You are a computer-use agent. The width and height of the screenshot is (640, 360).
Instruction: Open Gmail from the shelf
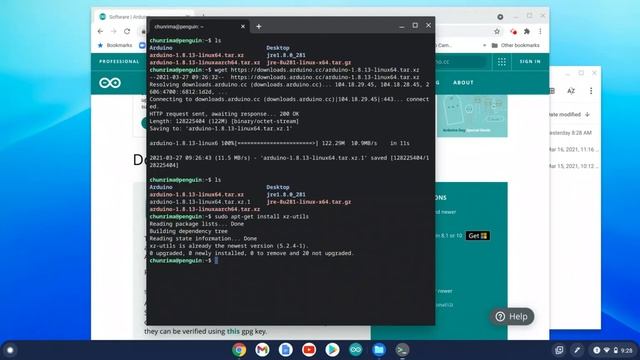[x=262, y=350]
